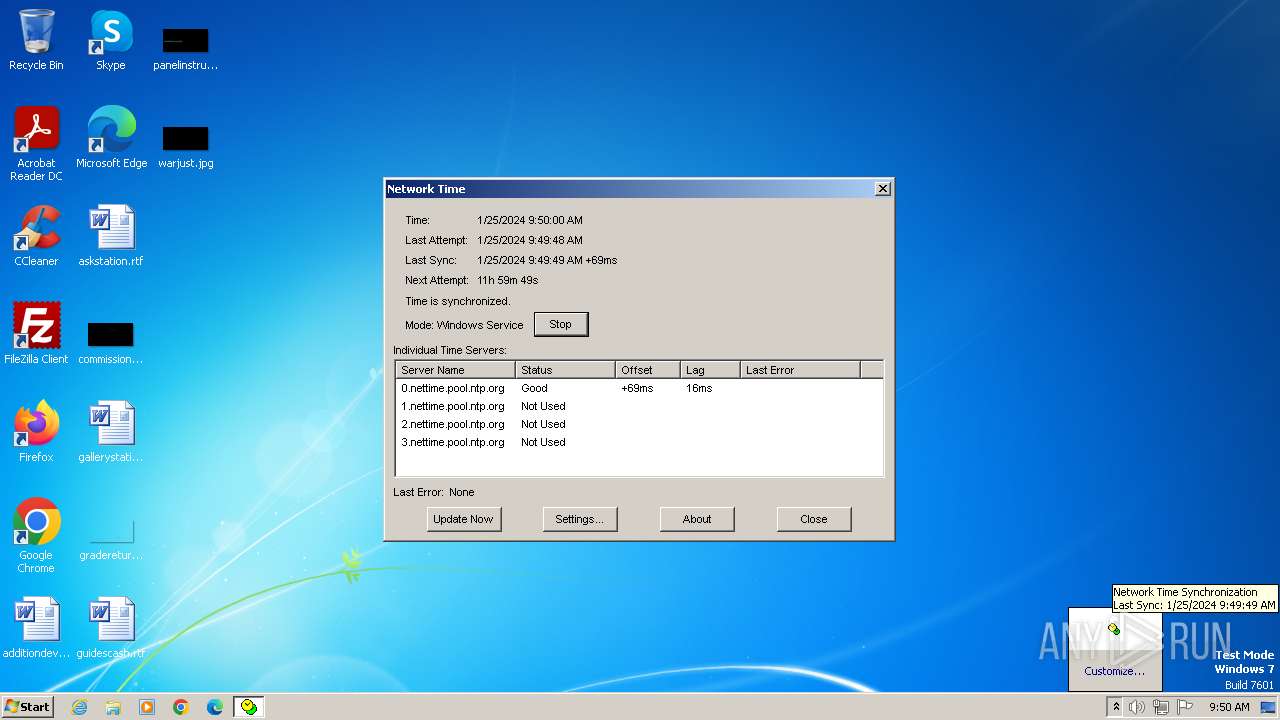The image size is (1280, 720).
Task: Click the Show Desktop button on the taskbar
Action: pyautogui.click(x=1270, y=707)
